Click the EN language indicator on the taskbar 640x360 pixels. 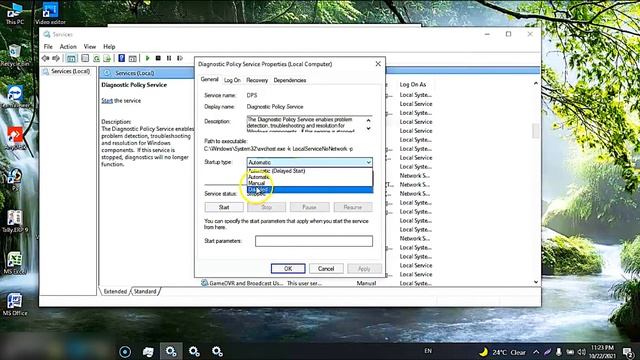pos(428,351)
